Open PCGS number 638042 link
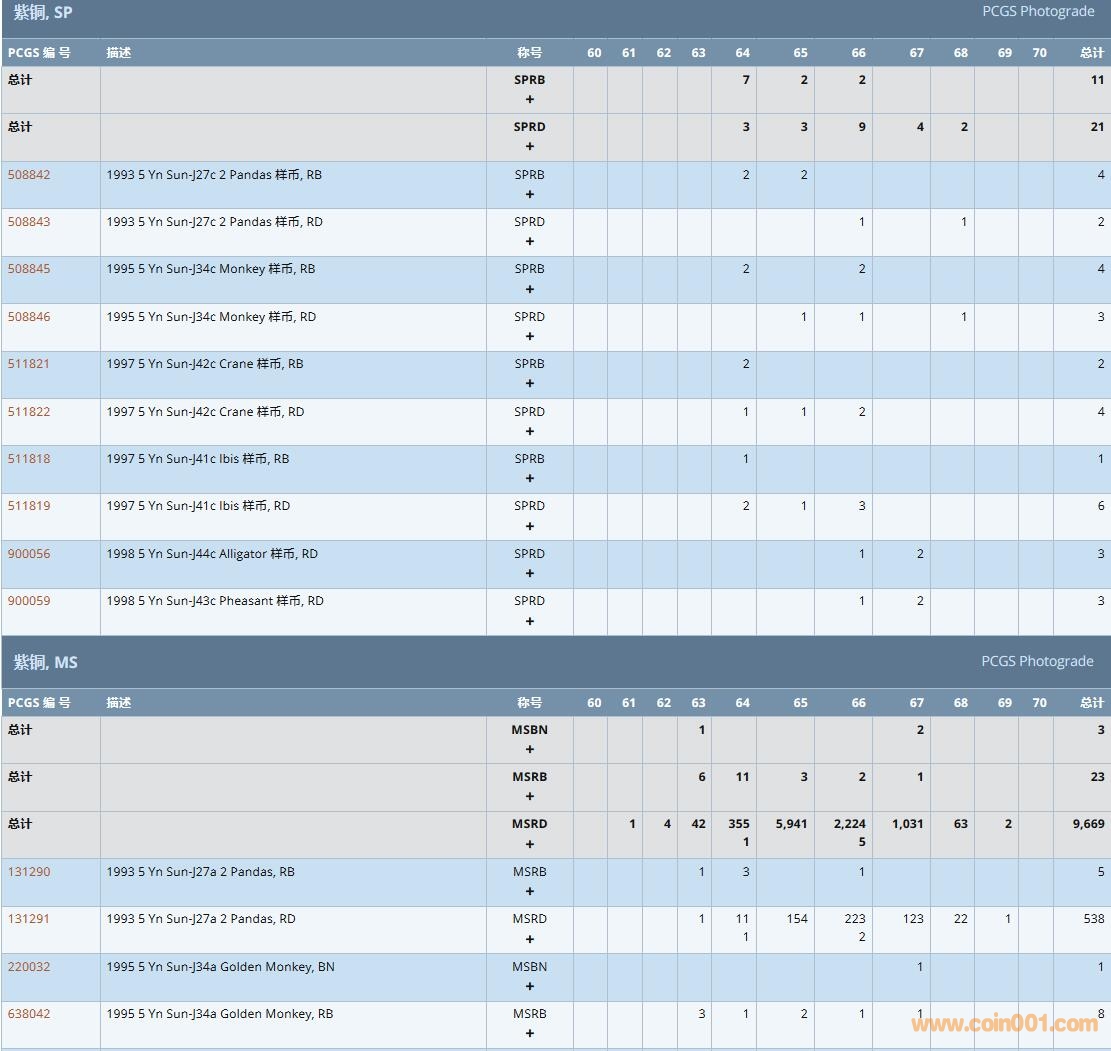The width and height of the screenshot is (1111, 1051). (29, 1014)
